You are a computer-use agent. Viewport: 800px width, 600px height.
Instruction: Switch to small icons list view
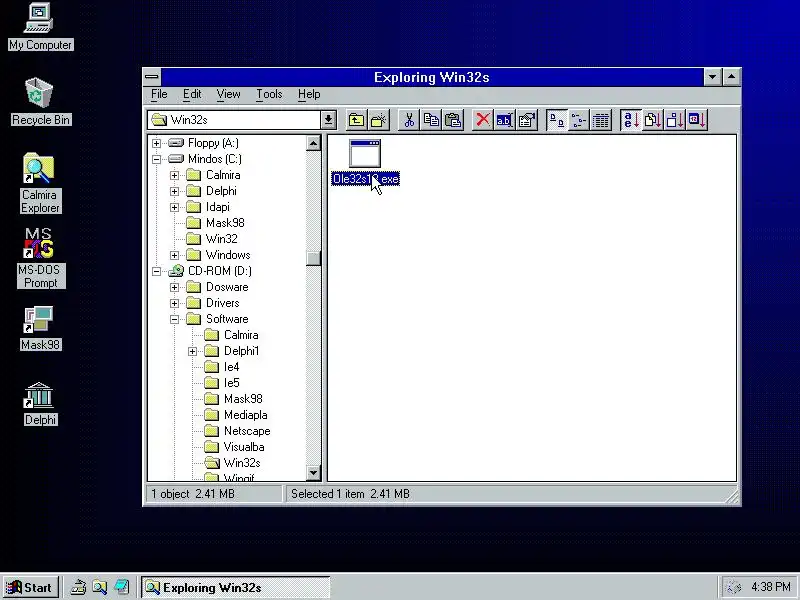coord(579,120)
